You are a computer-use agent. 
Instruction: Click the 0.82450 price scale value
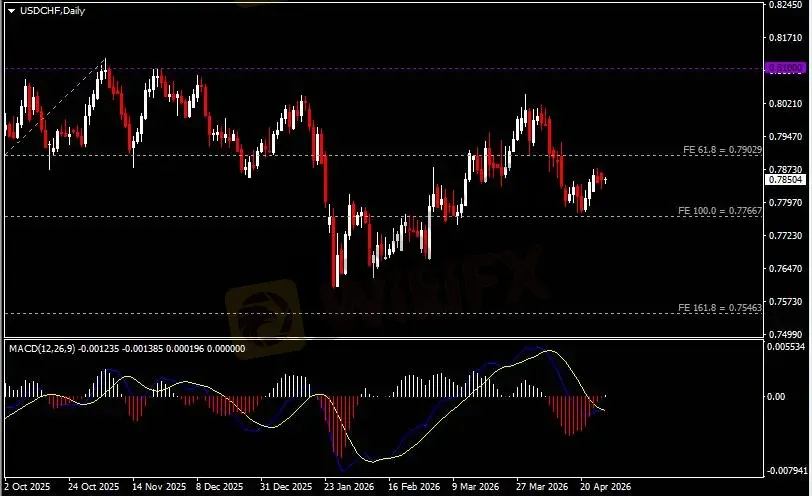(786, 5)
